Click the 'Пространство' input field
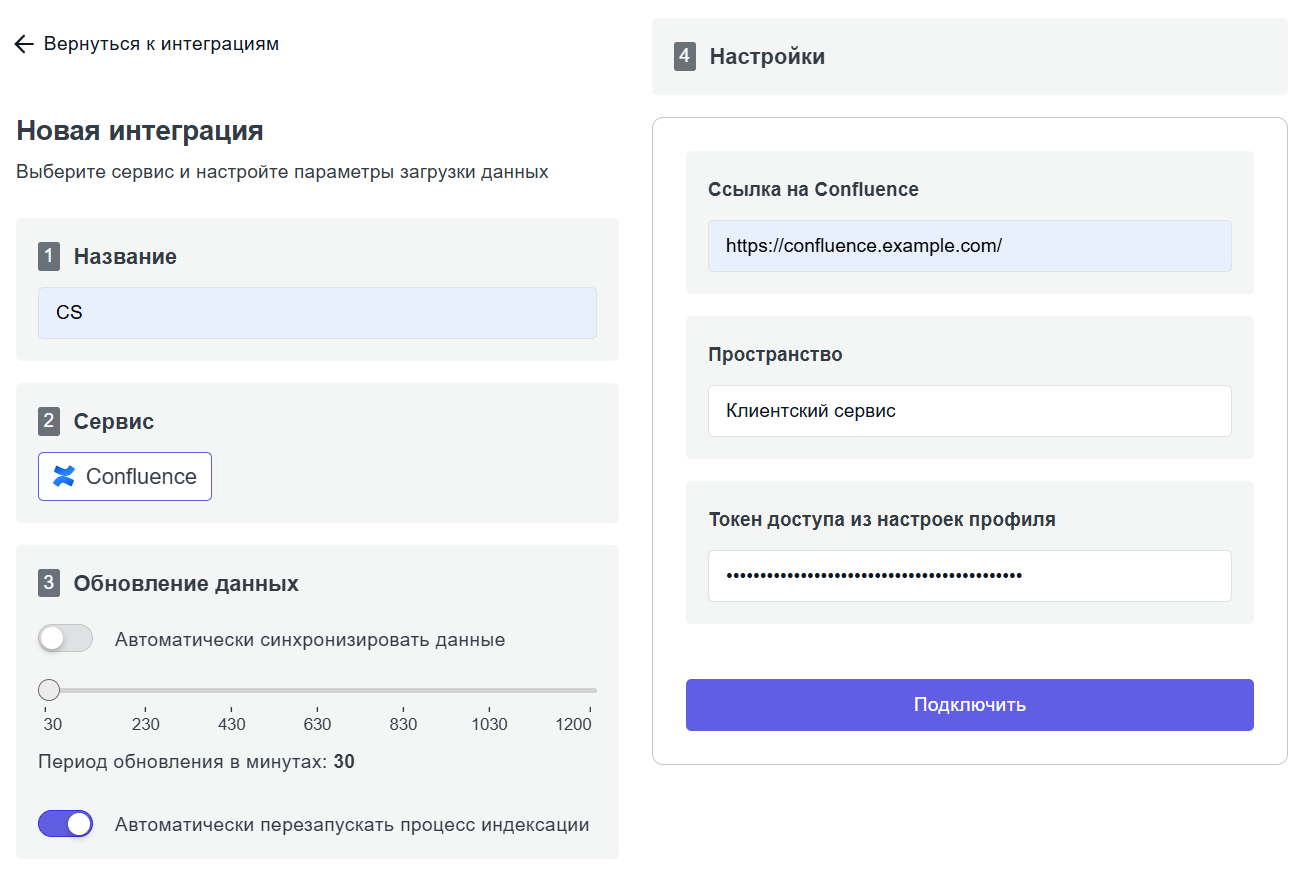The width and height of the screenshot is (1300, 873). pyautogui.click(x=970, y=411)
